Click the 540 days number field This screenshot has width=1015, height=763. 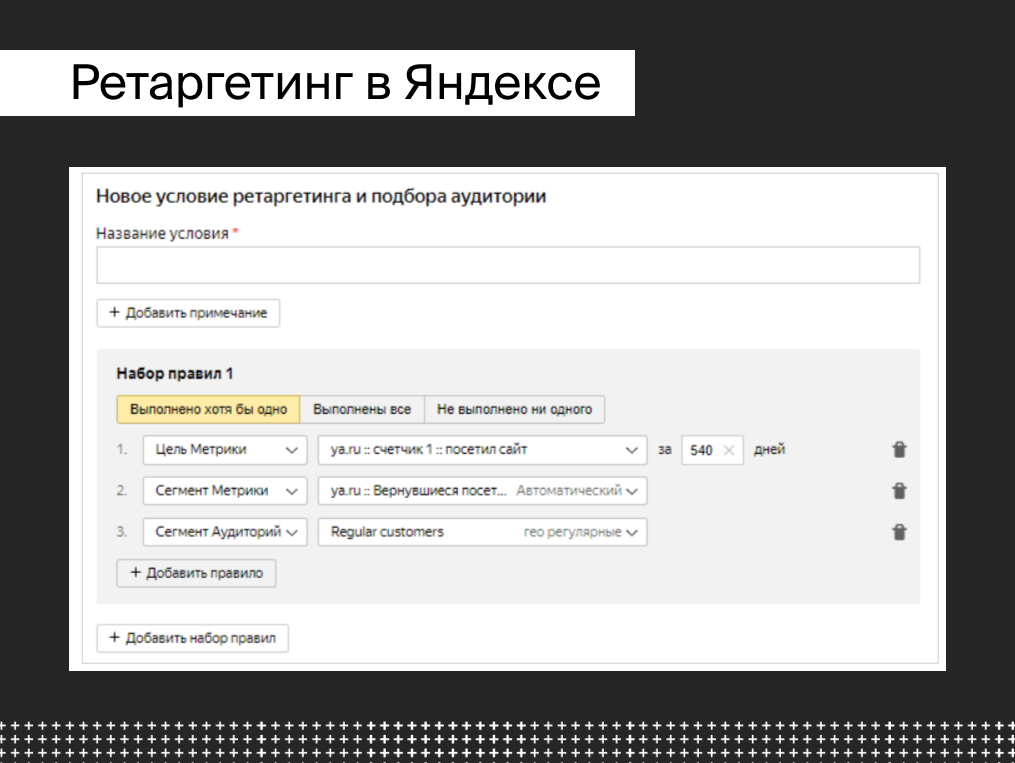(712, 450)
